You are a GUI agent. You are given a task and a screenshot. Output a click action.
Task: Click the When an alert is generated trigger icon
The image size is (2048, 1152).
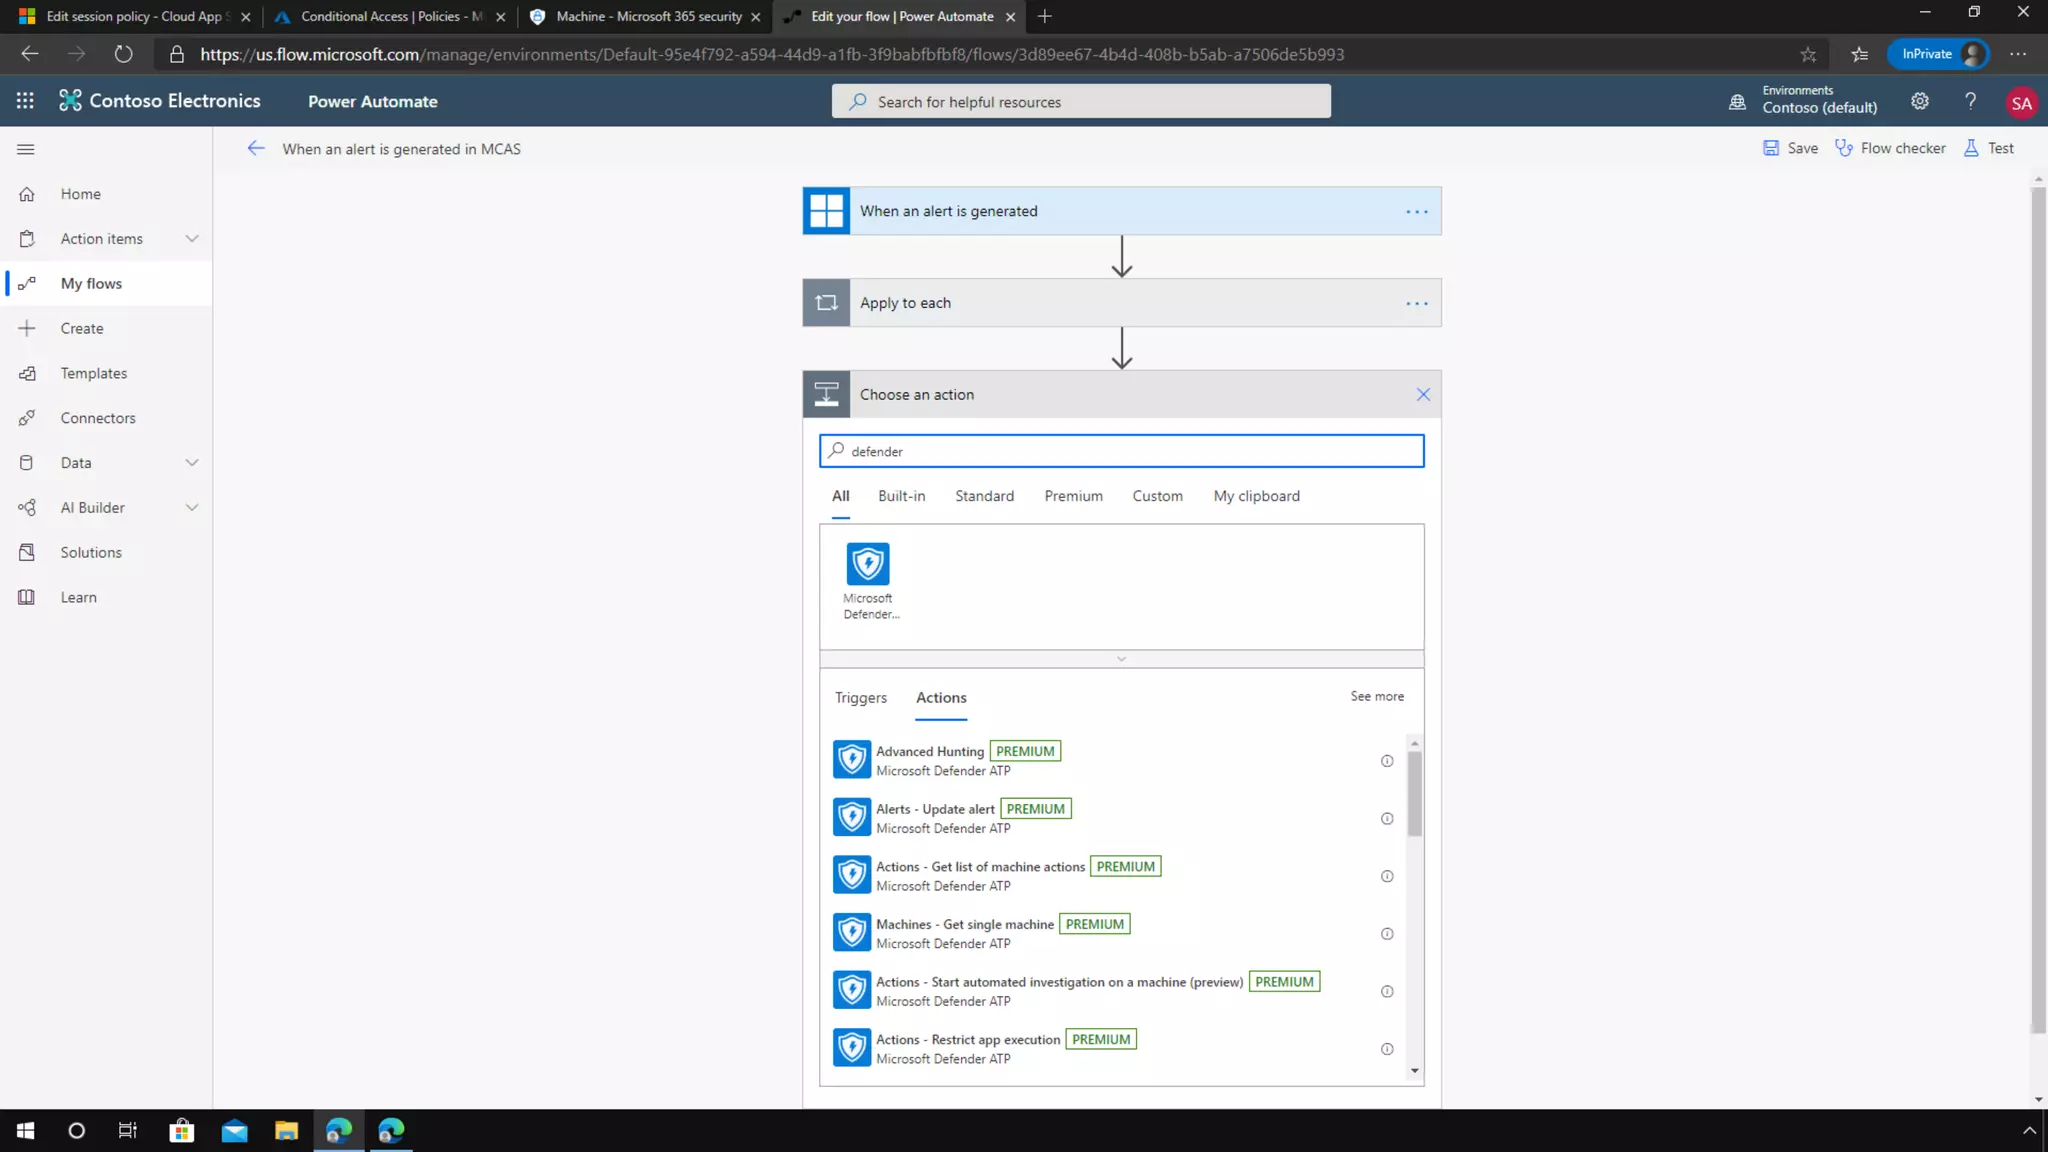coord(826,211)
